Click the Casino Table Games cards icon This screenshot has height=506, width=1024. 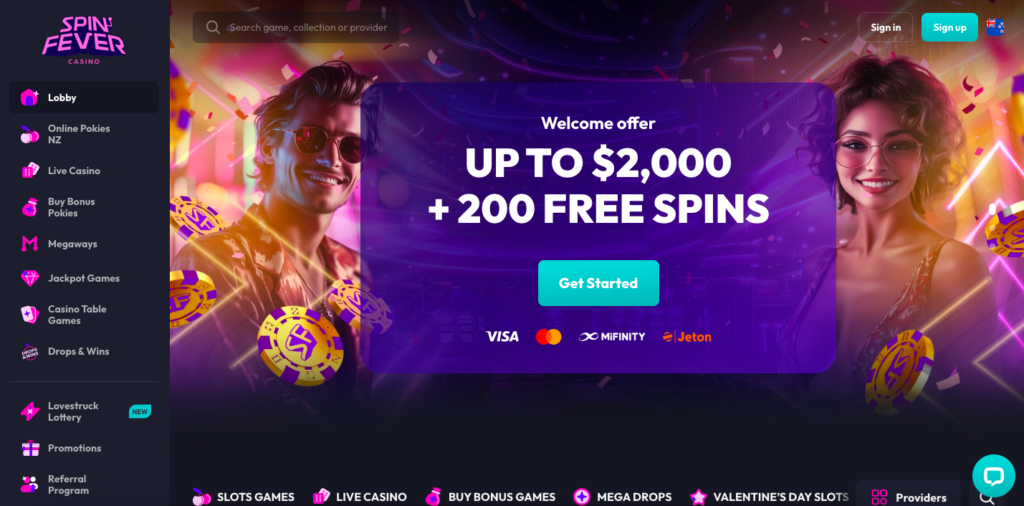(x=29, y=315)
